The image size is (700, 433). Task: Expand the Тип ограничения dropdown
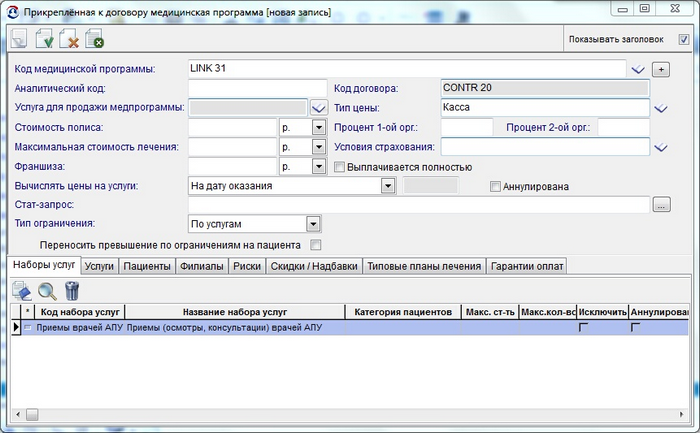[x=313, y=224]
